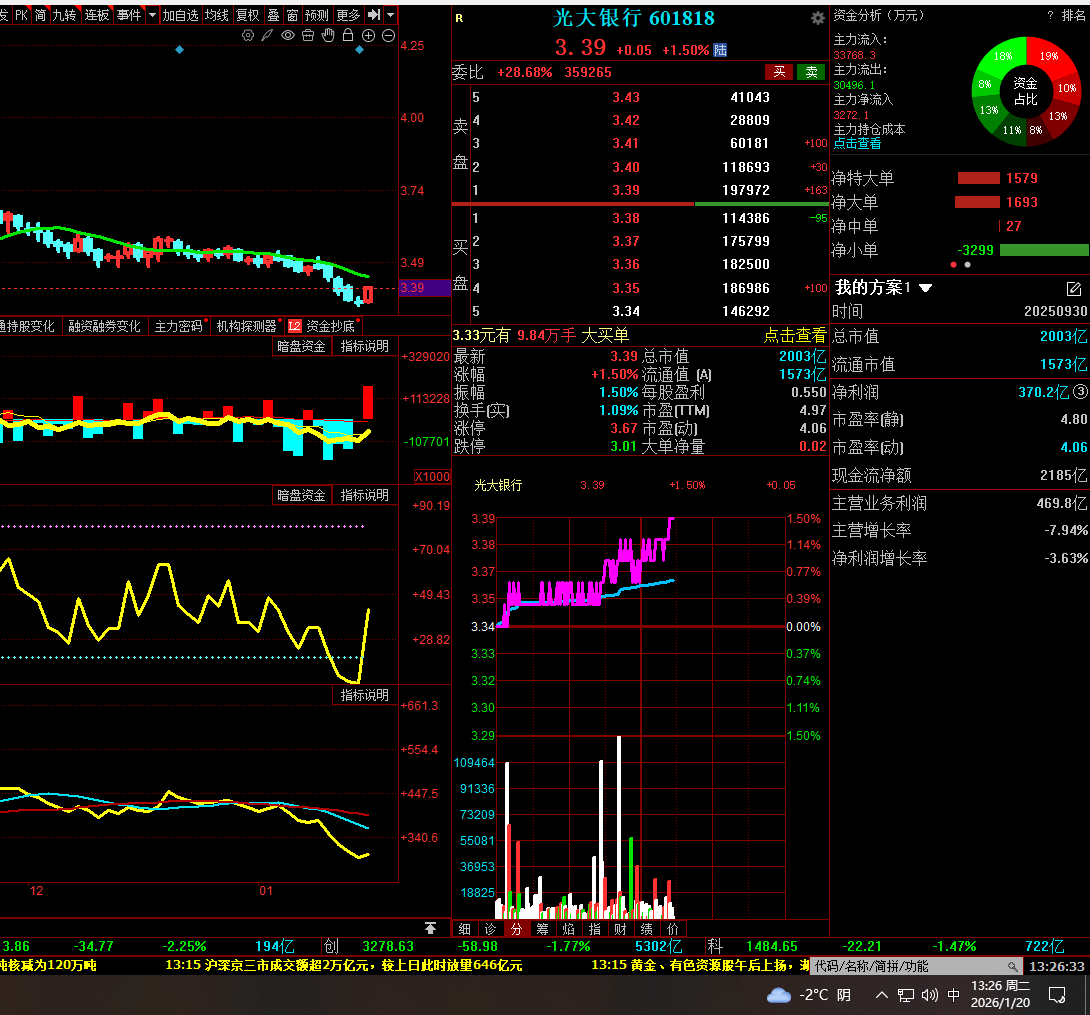Click the 窗 window toolbar button
The height and width of the screenshot is (1015, 1090).
pos(293,15)
